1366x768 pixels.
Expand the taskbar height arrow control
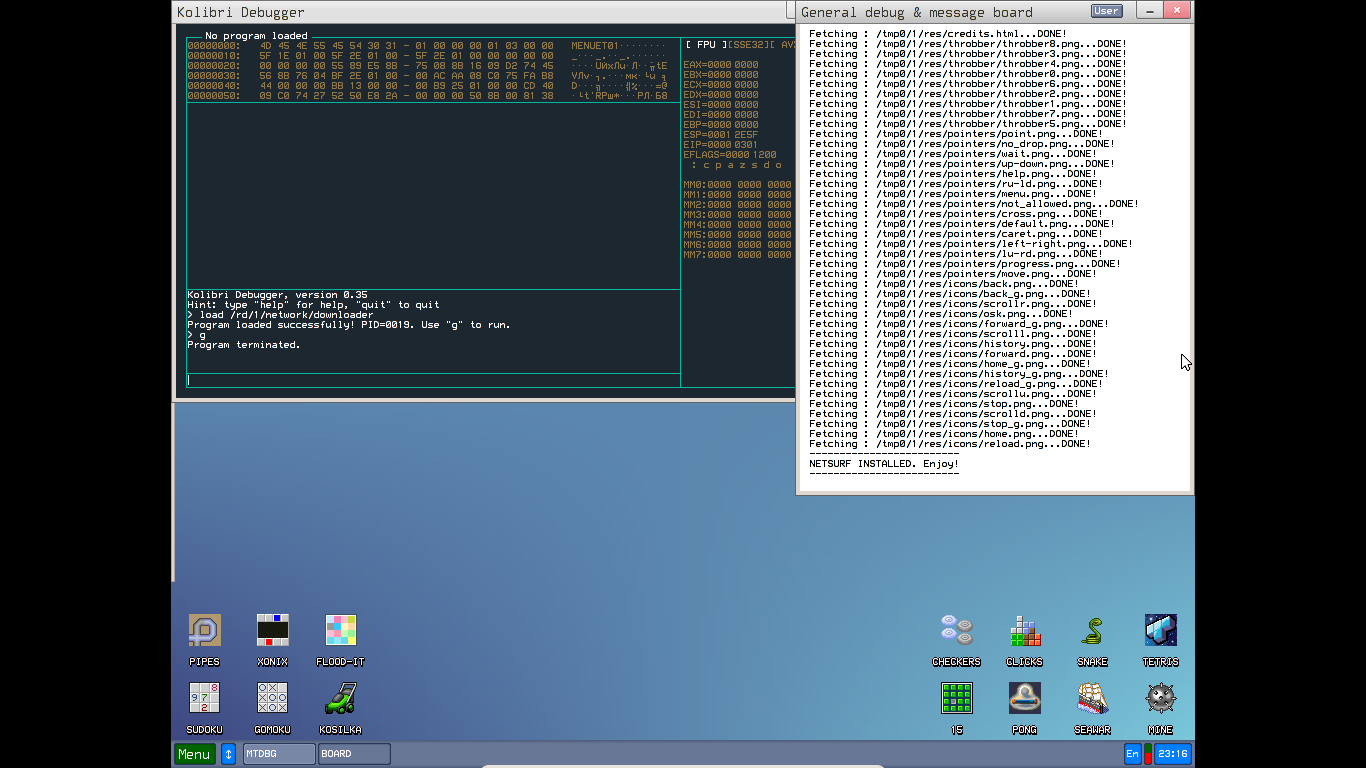[x=226, y=753]
